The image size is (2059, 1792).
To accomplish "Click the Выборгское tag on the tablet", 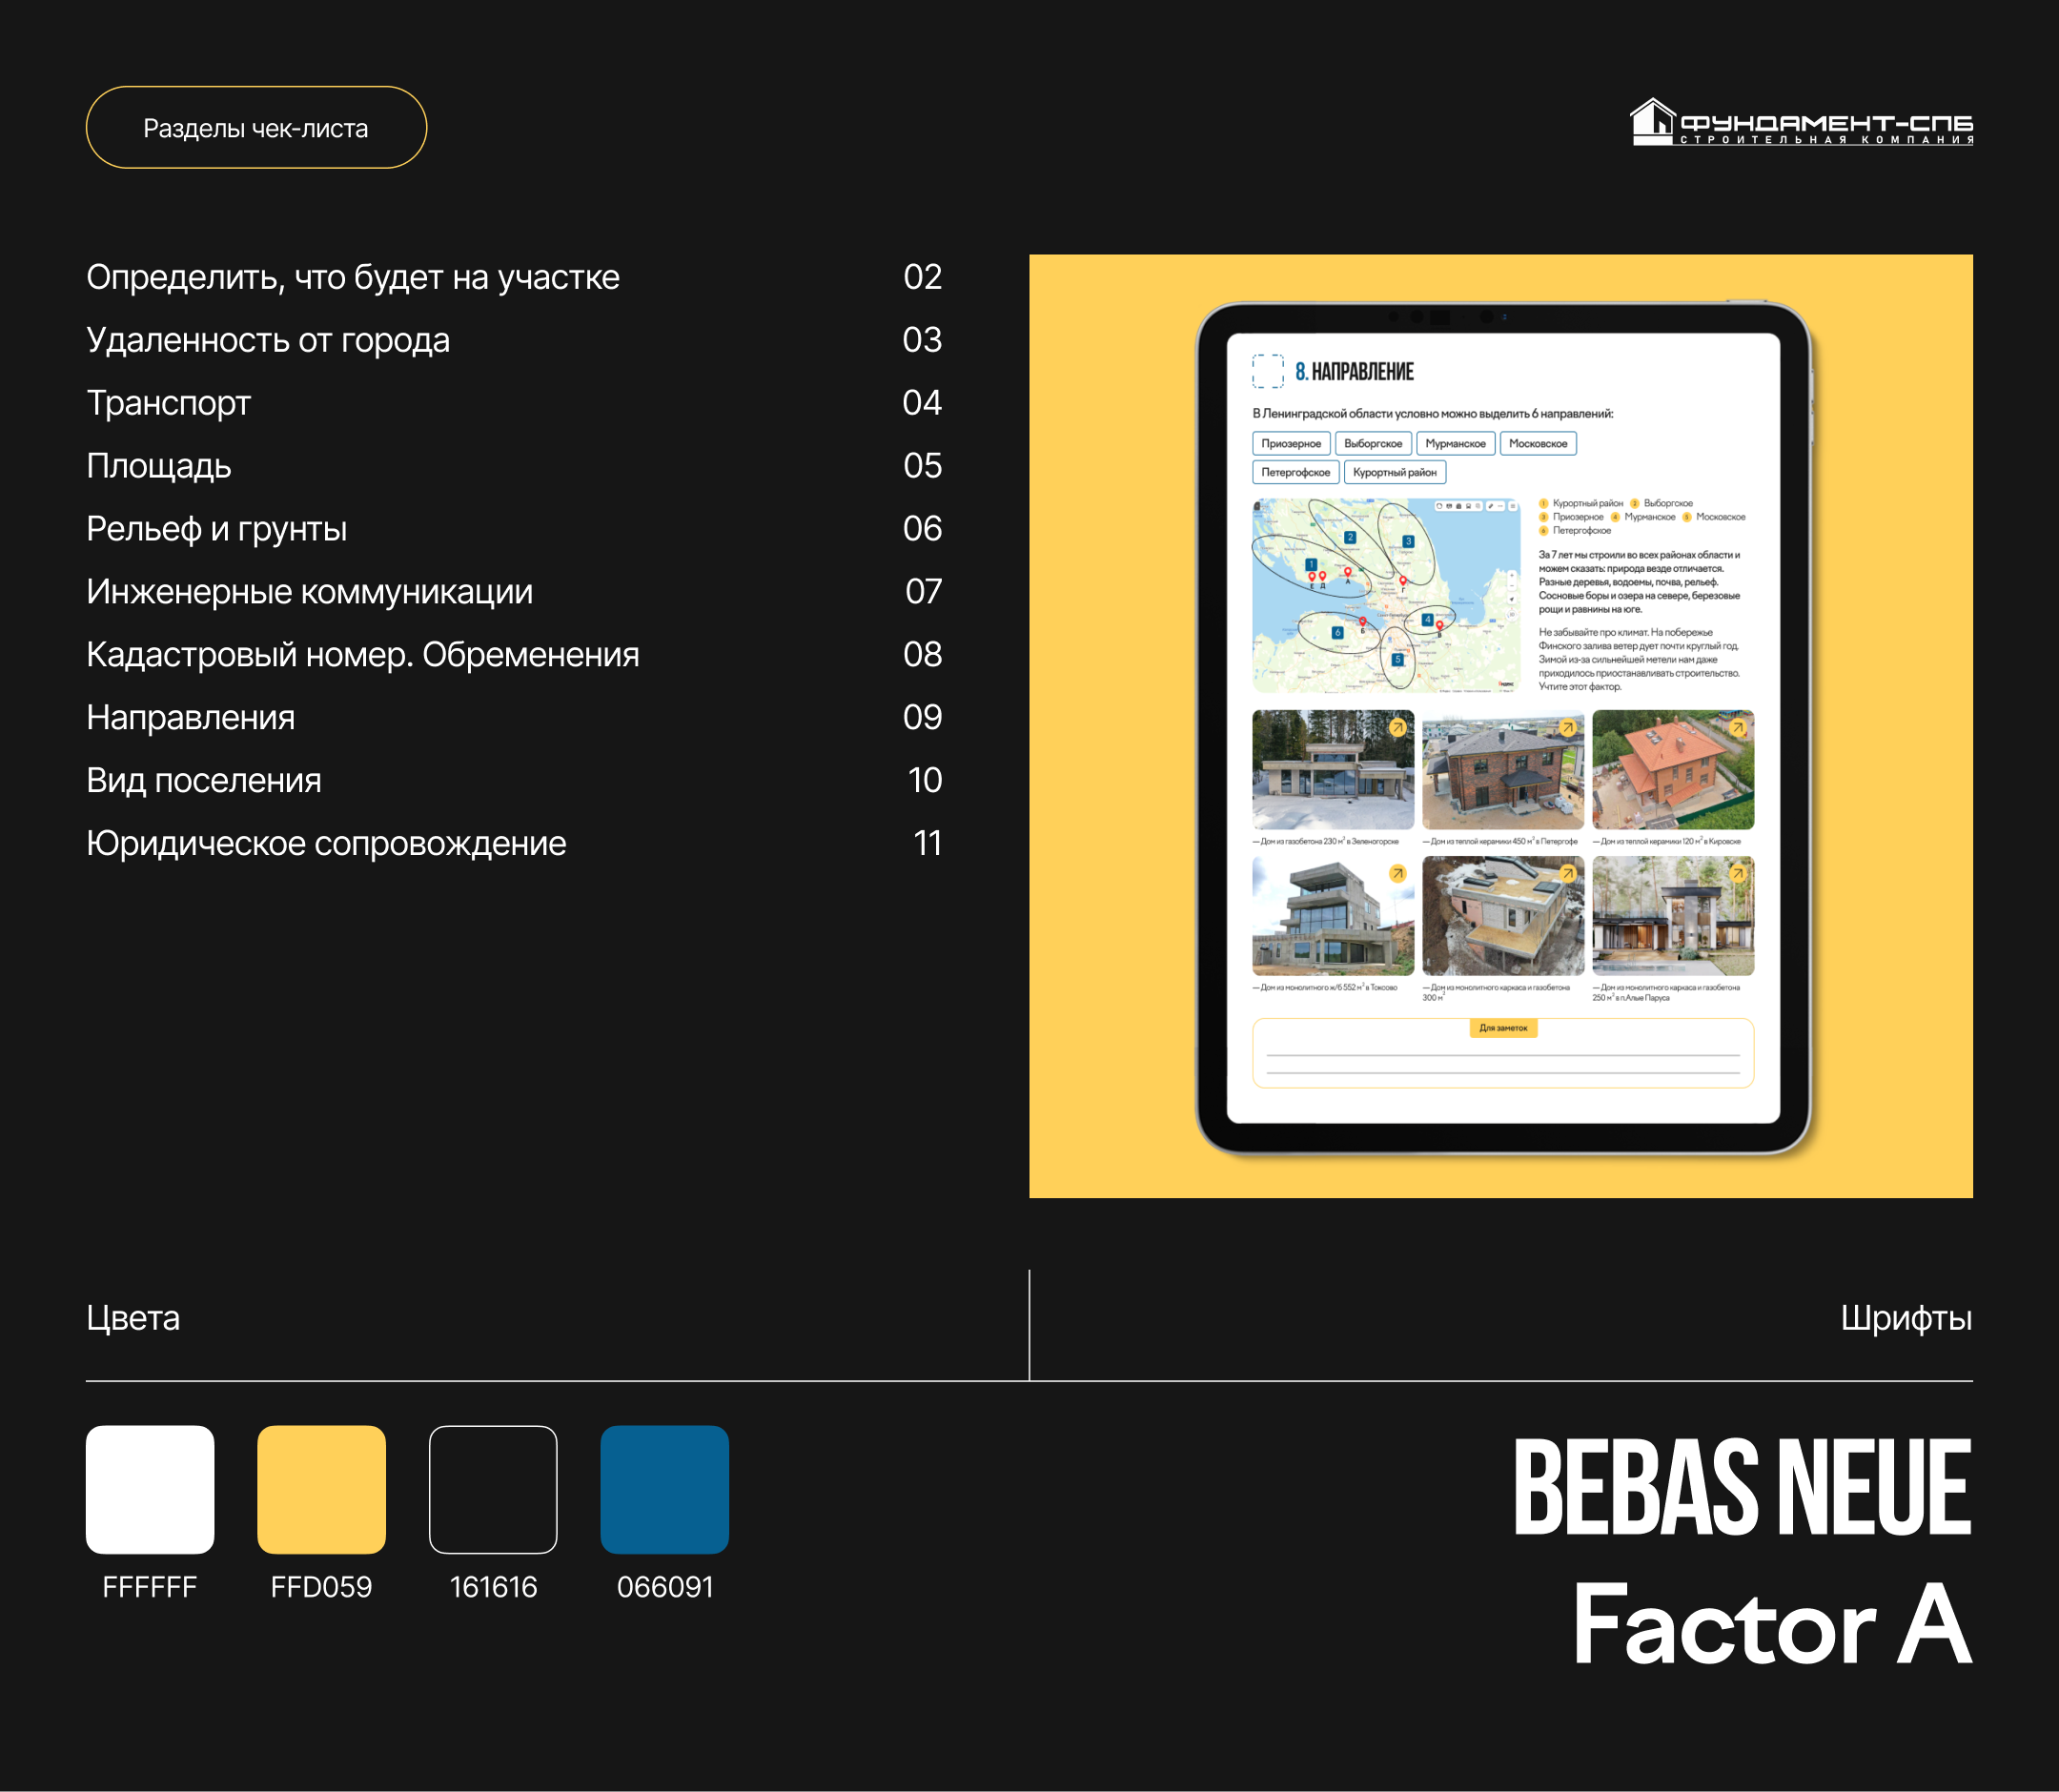I will click(x=1372, y=444).
